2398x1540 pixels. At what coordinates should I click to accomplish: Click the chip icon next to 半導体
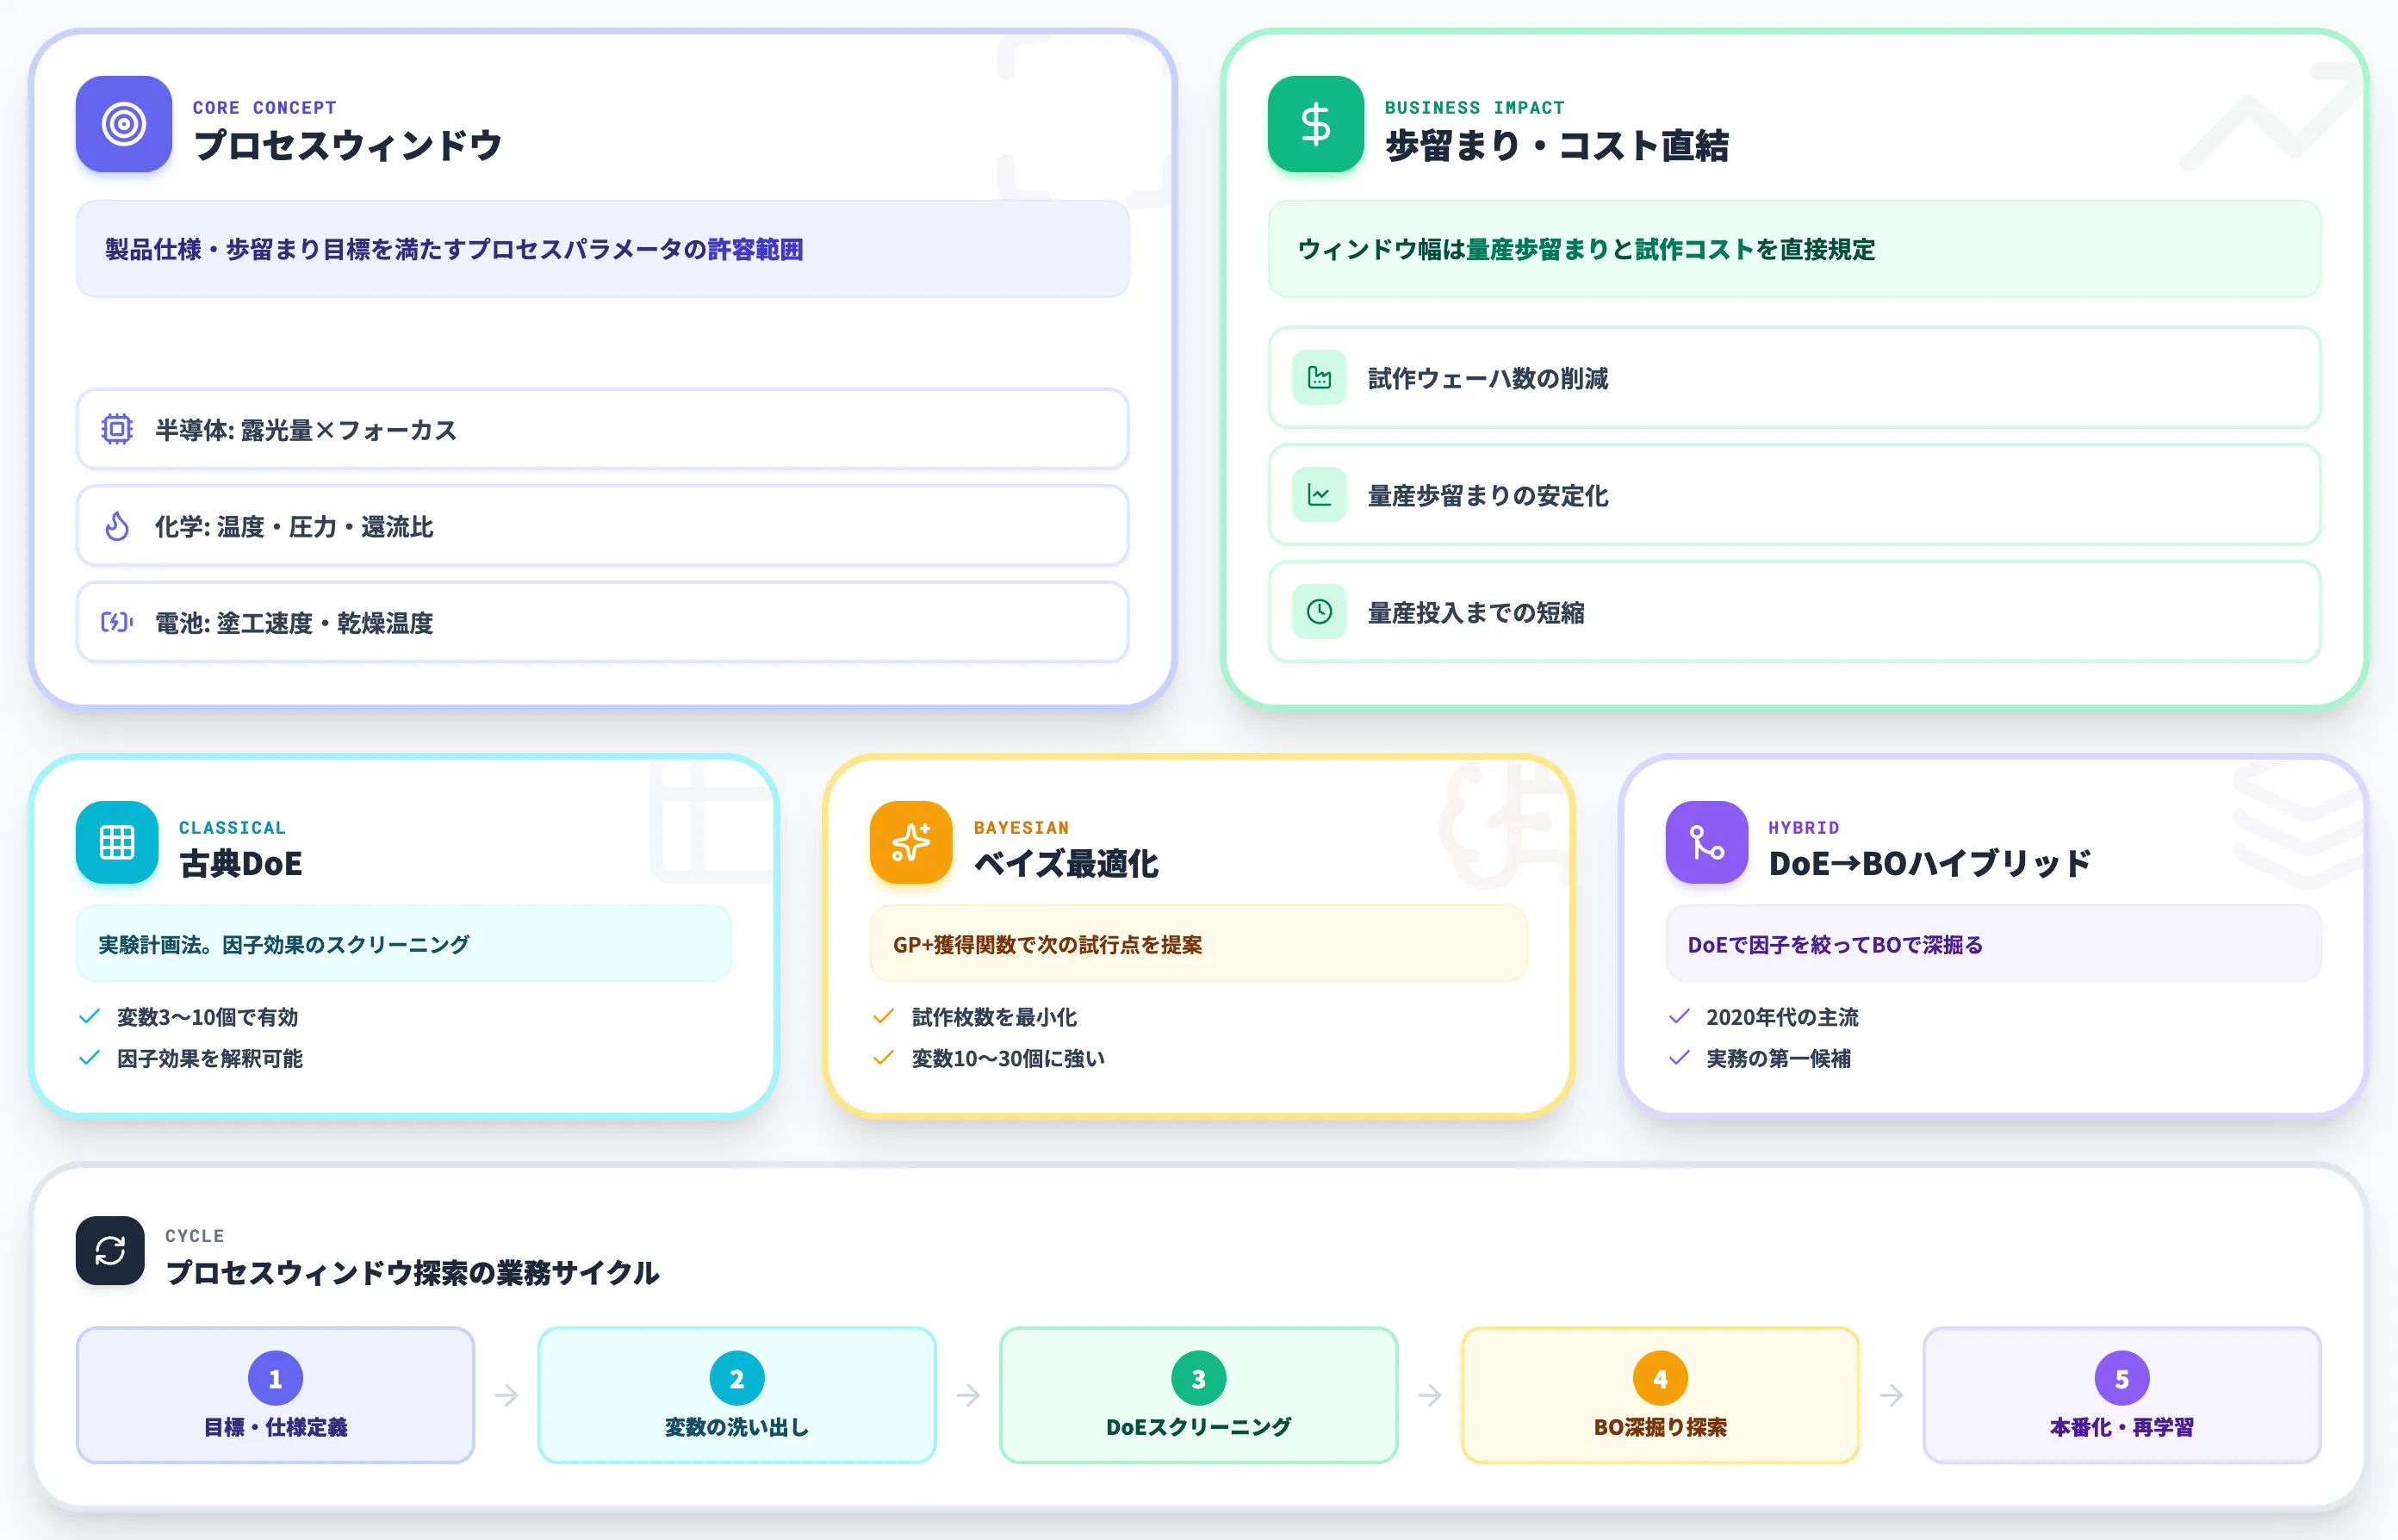coord(117,429)
